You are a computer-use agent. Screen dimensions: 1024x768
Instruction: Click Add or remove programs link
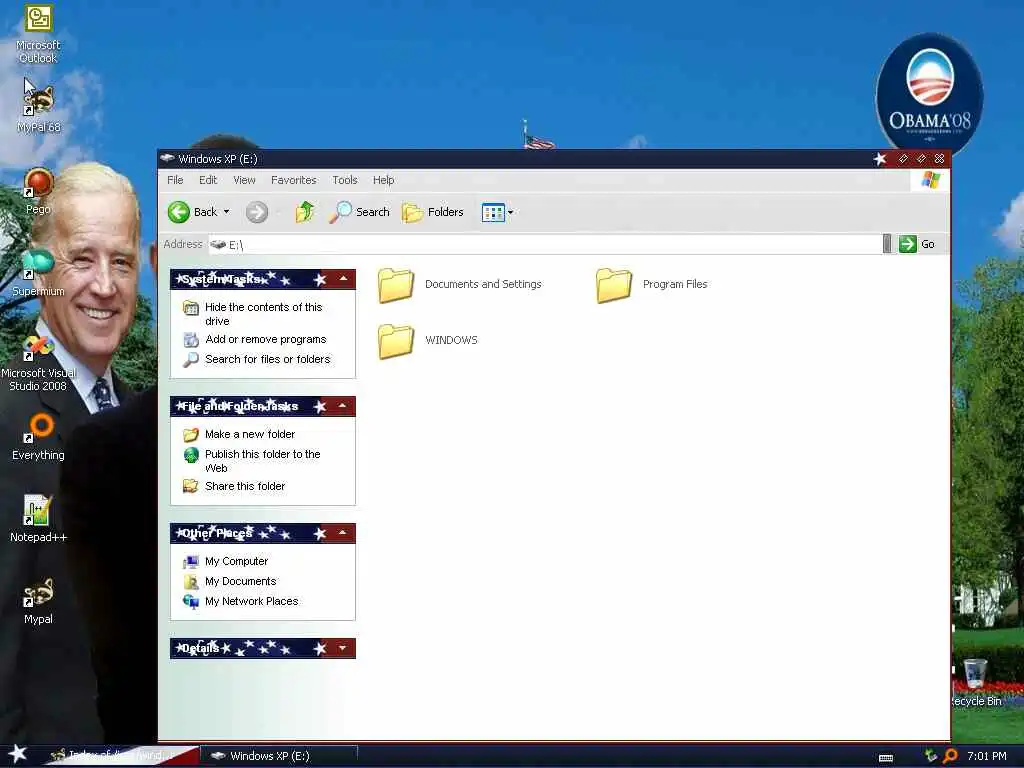(265, 339)
